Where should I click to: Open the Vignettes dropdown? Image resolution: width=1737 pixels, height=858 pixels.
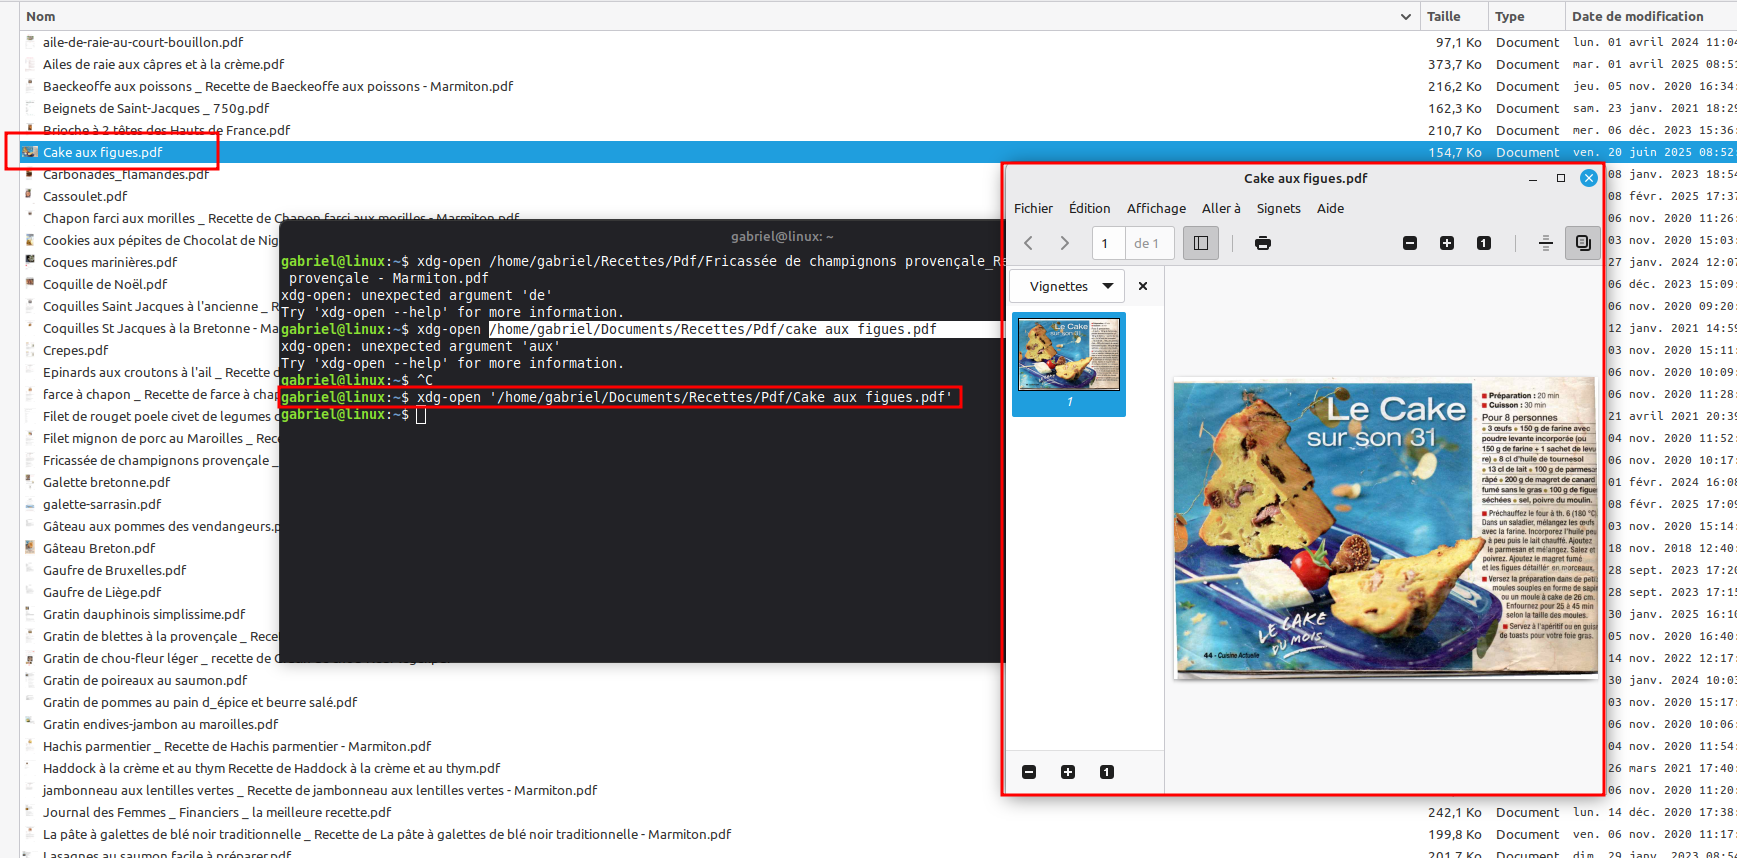[1067, 286]
